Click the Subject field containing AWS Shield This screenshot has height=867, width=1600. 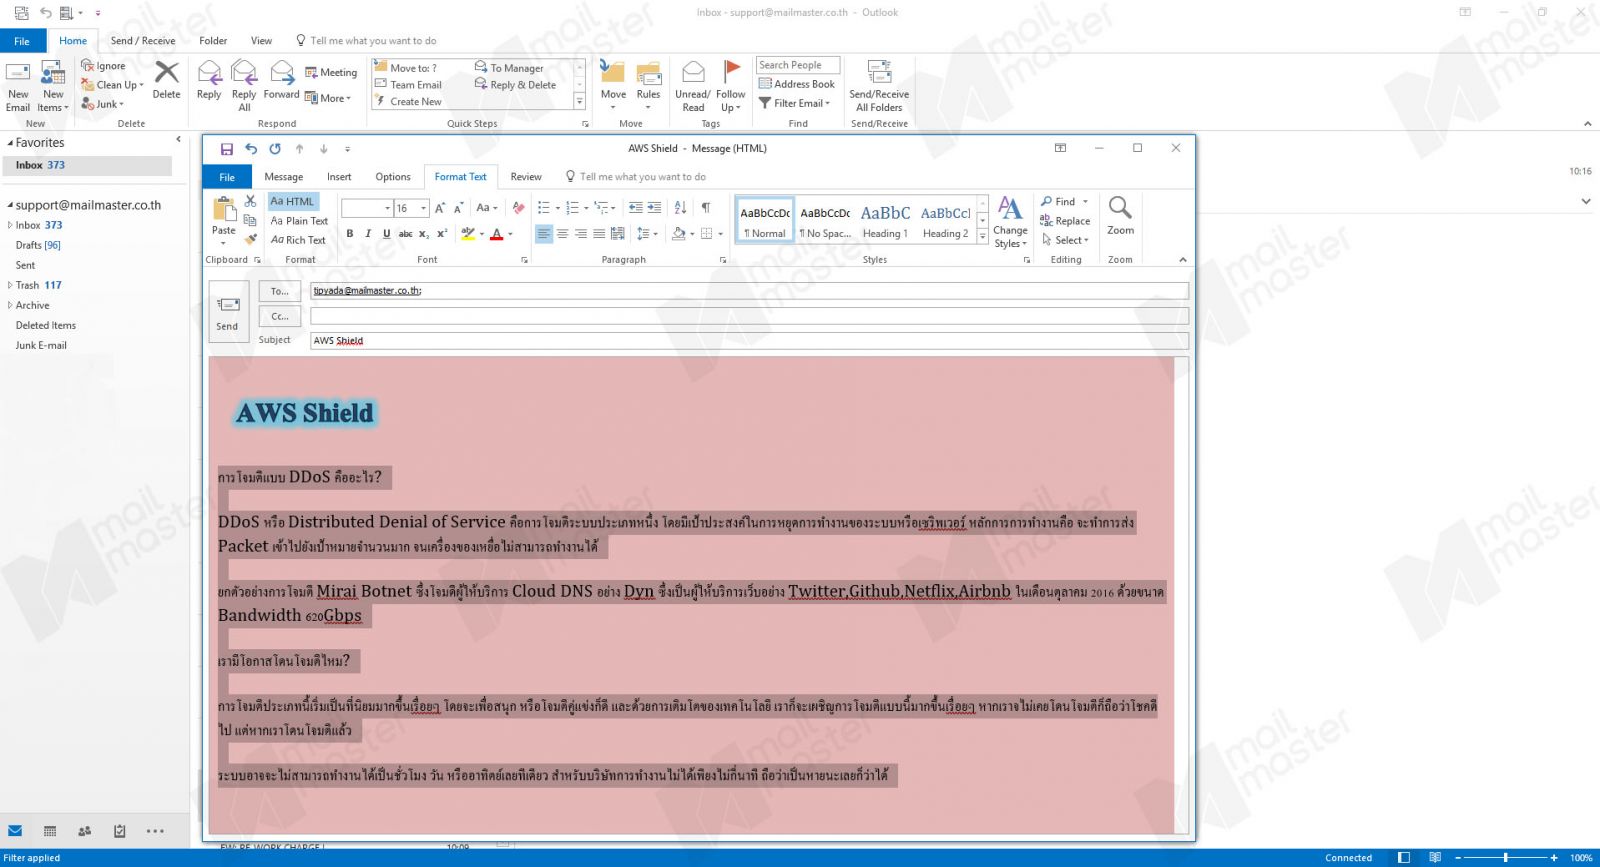(749, 341)
